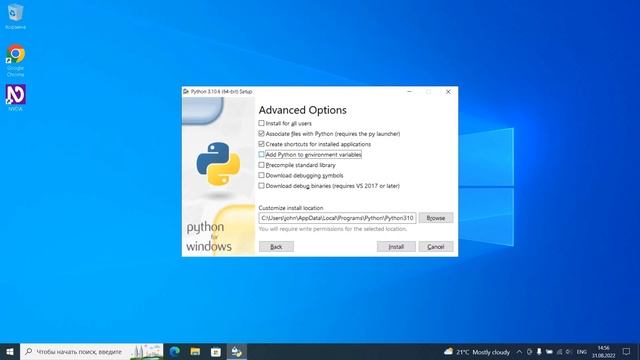The width and height of the screenshot is (640, 360).
Task: Click the Install button
Action: tap(396, 247)
